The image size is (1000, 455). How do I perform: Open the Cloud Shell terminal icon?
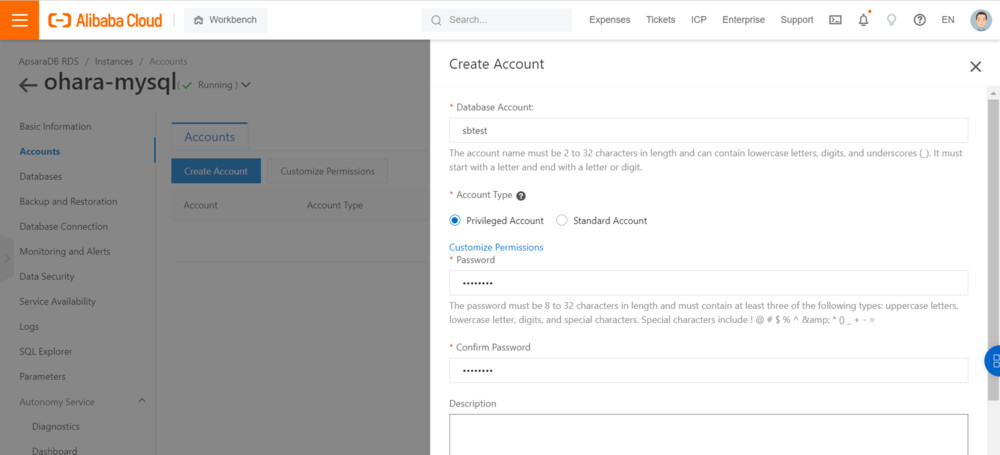835,20
